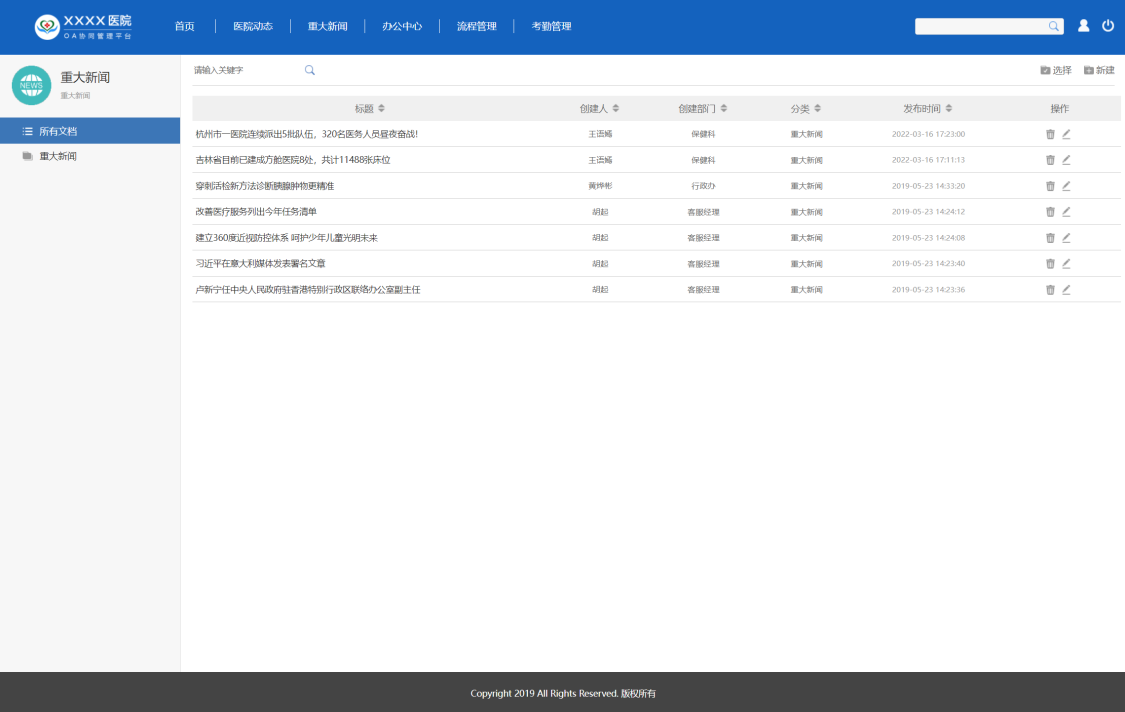Click trash icon for 改善医疗服务 row

pyautogui.click(x=1050, y=212)
